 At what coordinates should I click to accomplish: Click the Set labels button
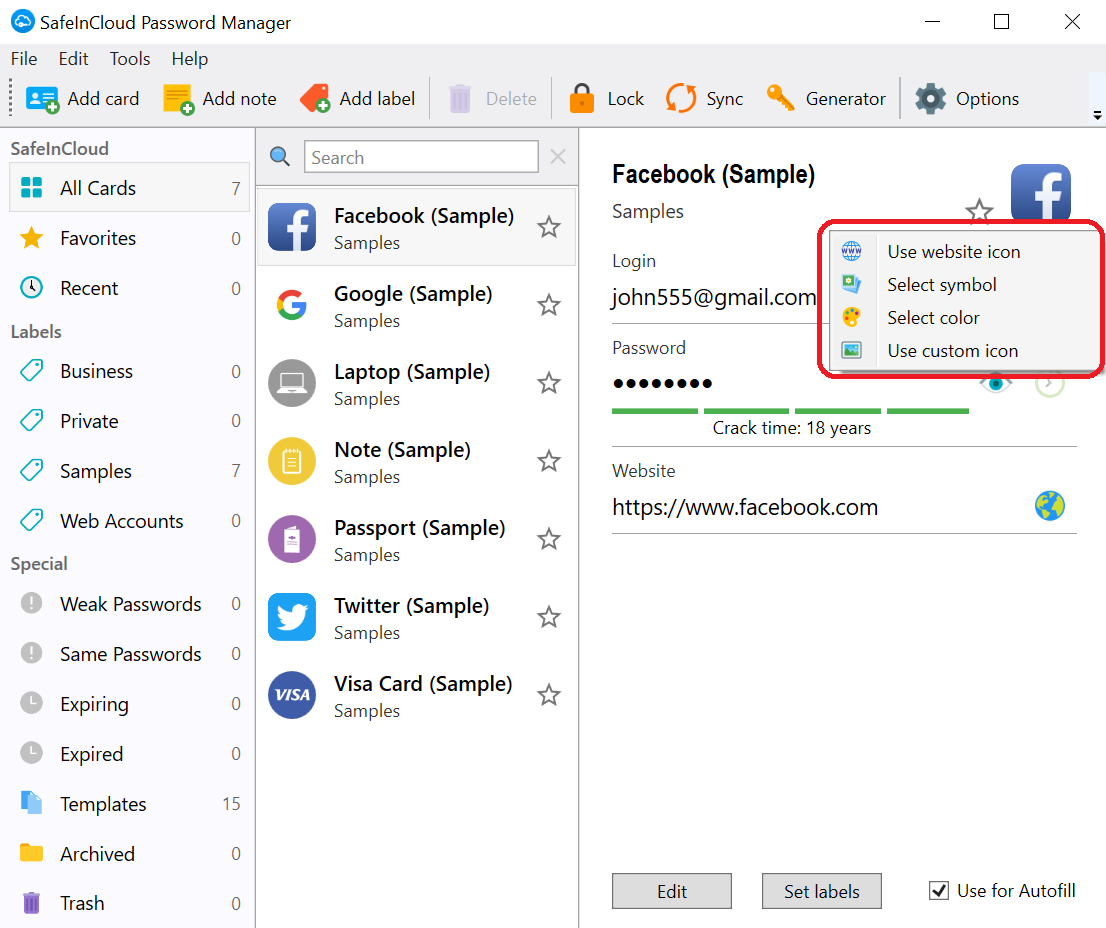[x=822, y=891]
